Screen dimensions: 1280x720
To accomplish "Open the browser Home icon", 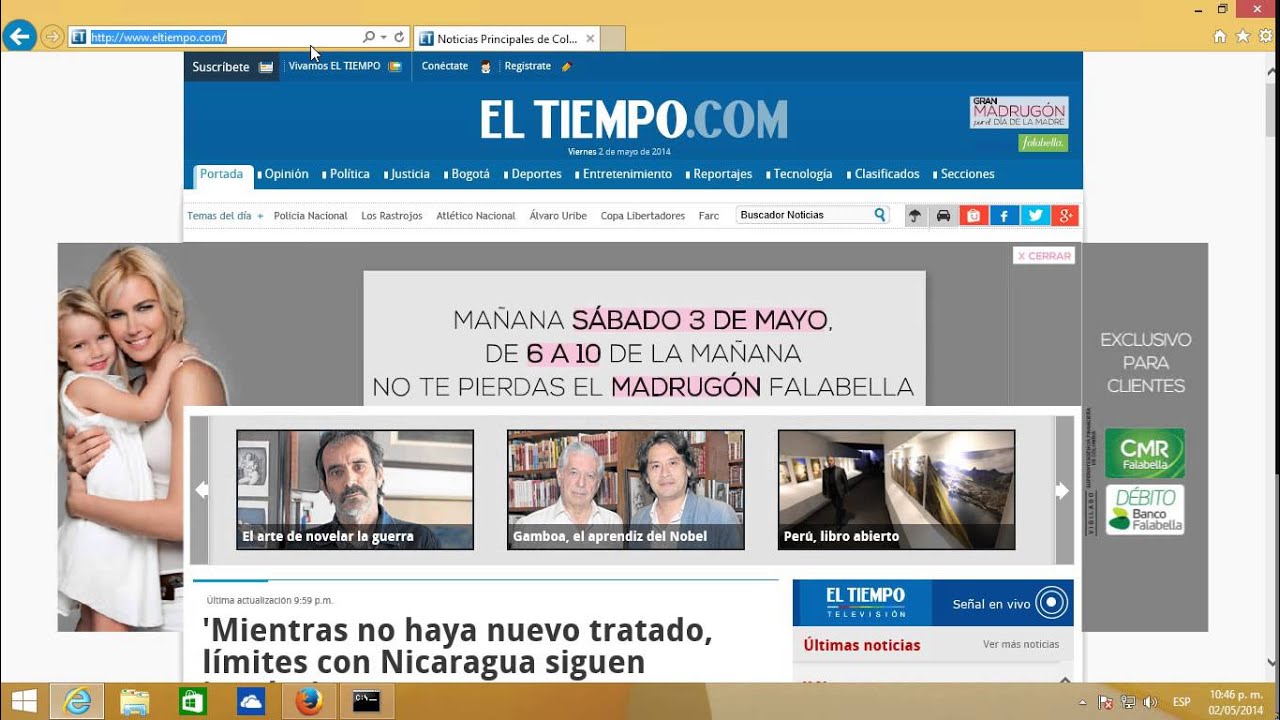I will [1219, 37].
